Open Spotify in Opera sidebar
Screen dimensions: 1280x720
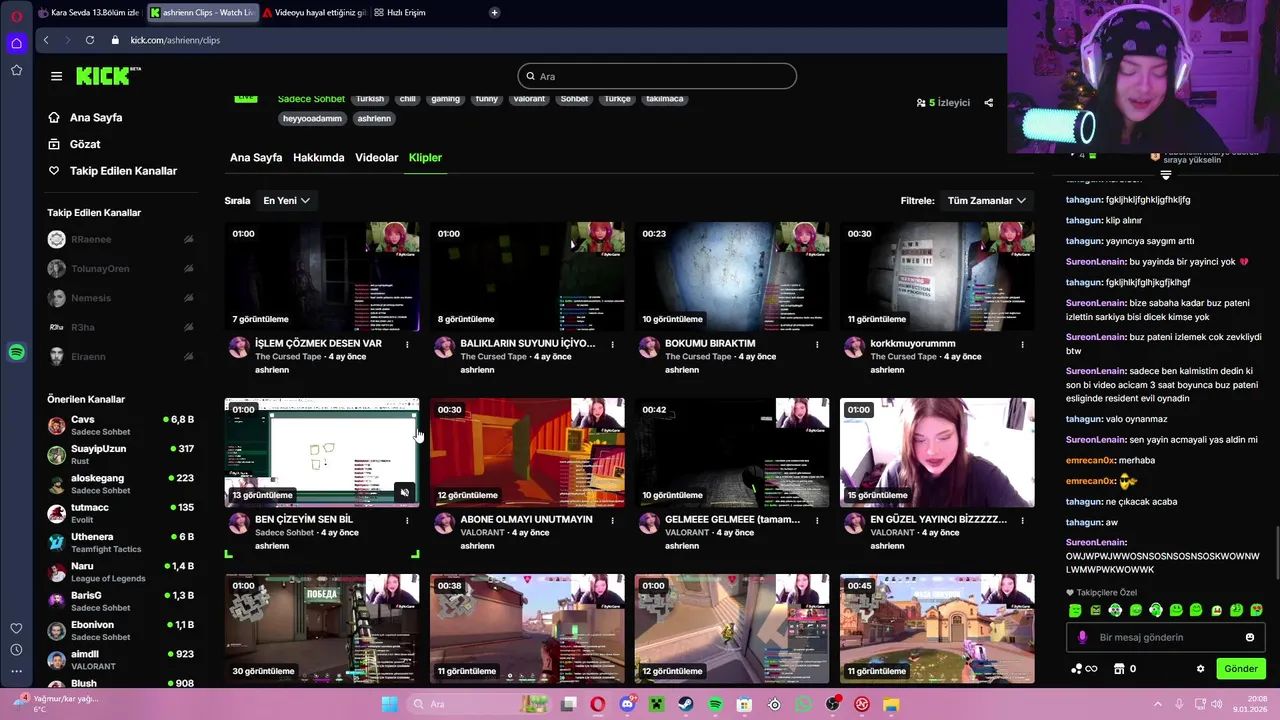coord(16,352)
